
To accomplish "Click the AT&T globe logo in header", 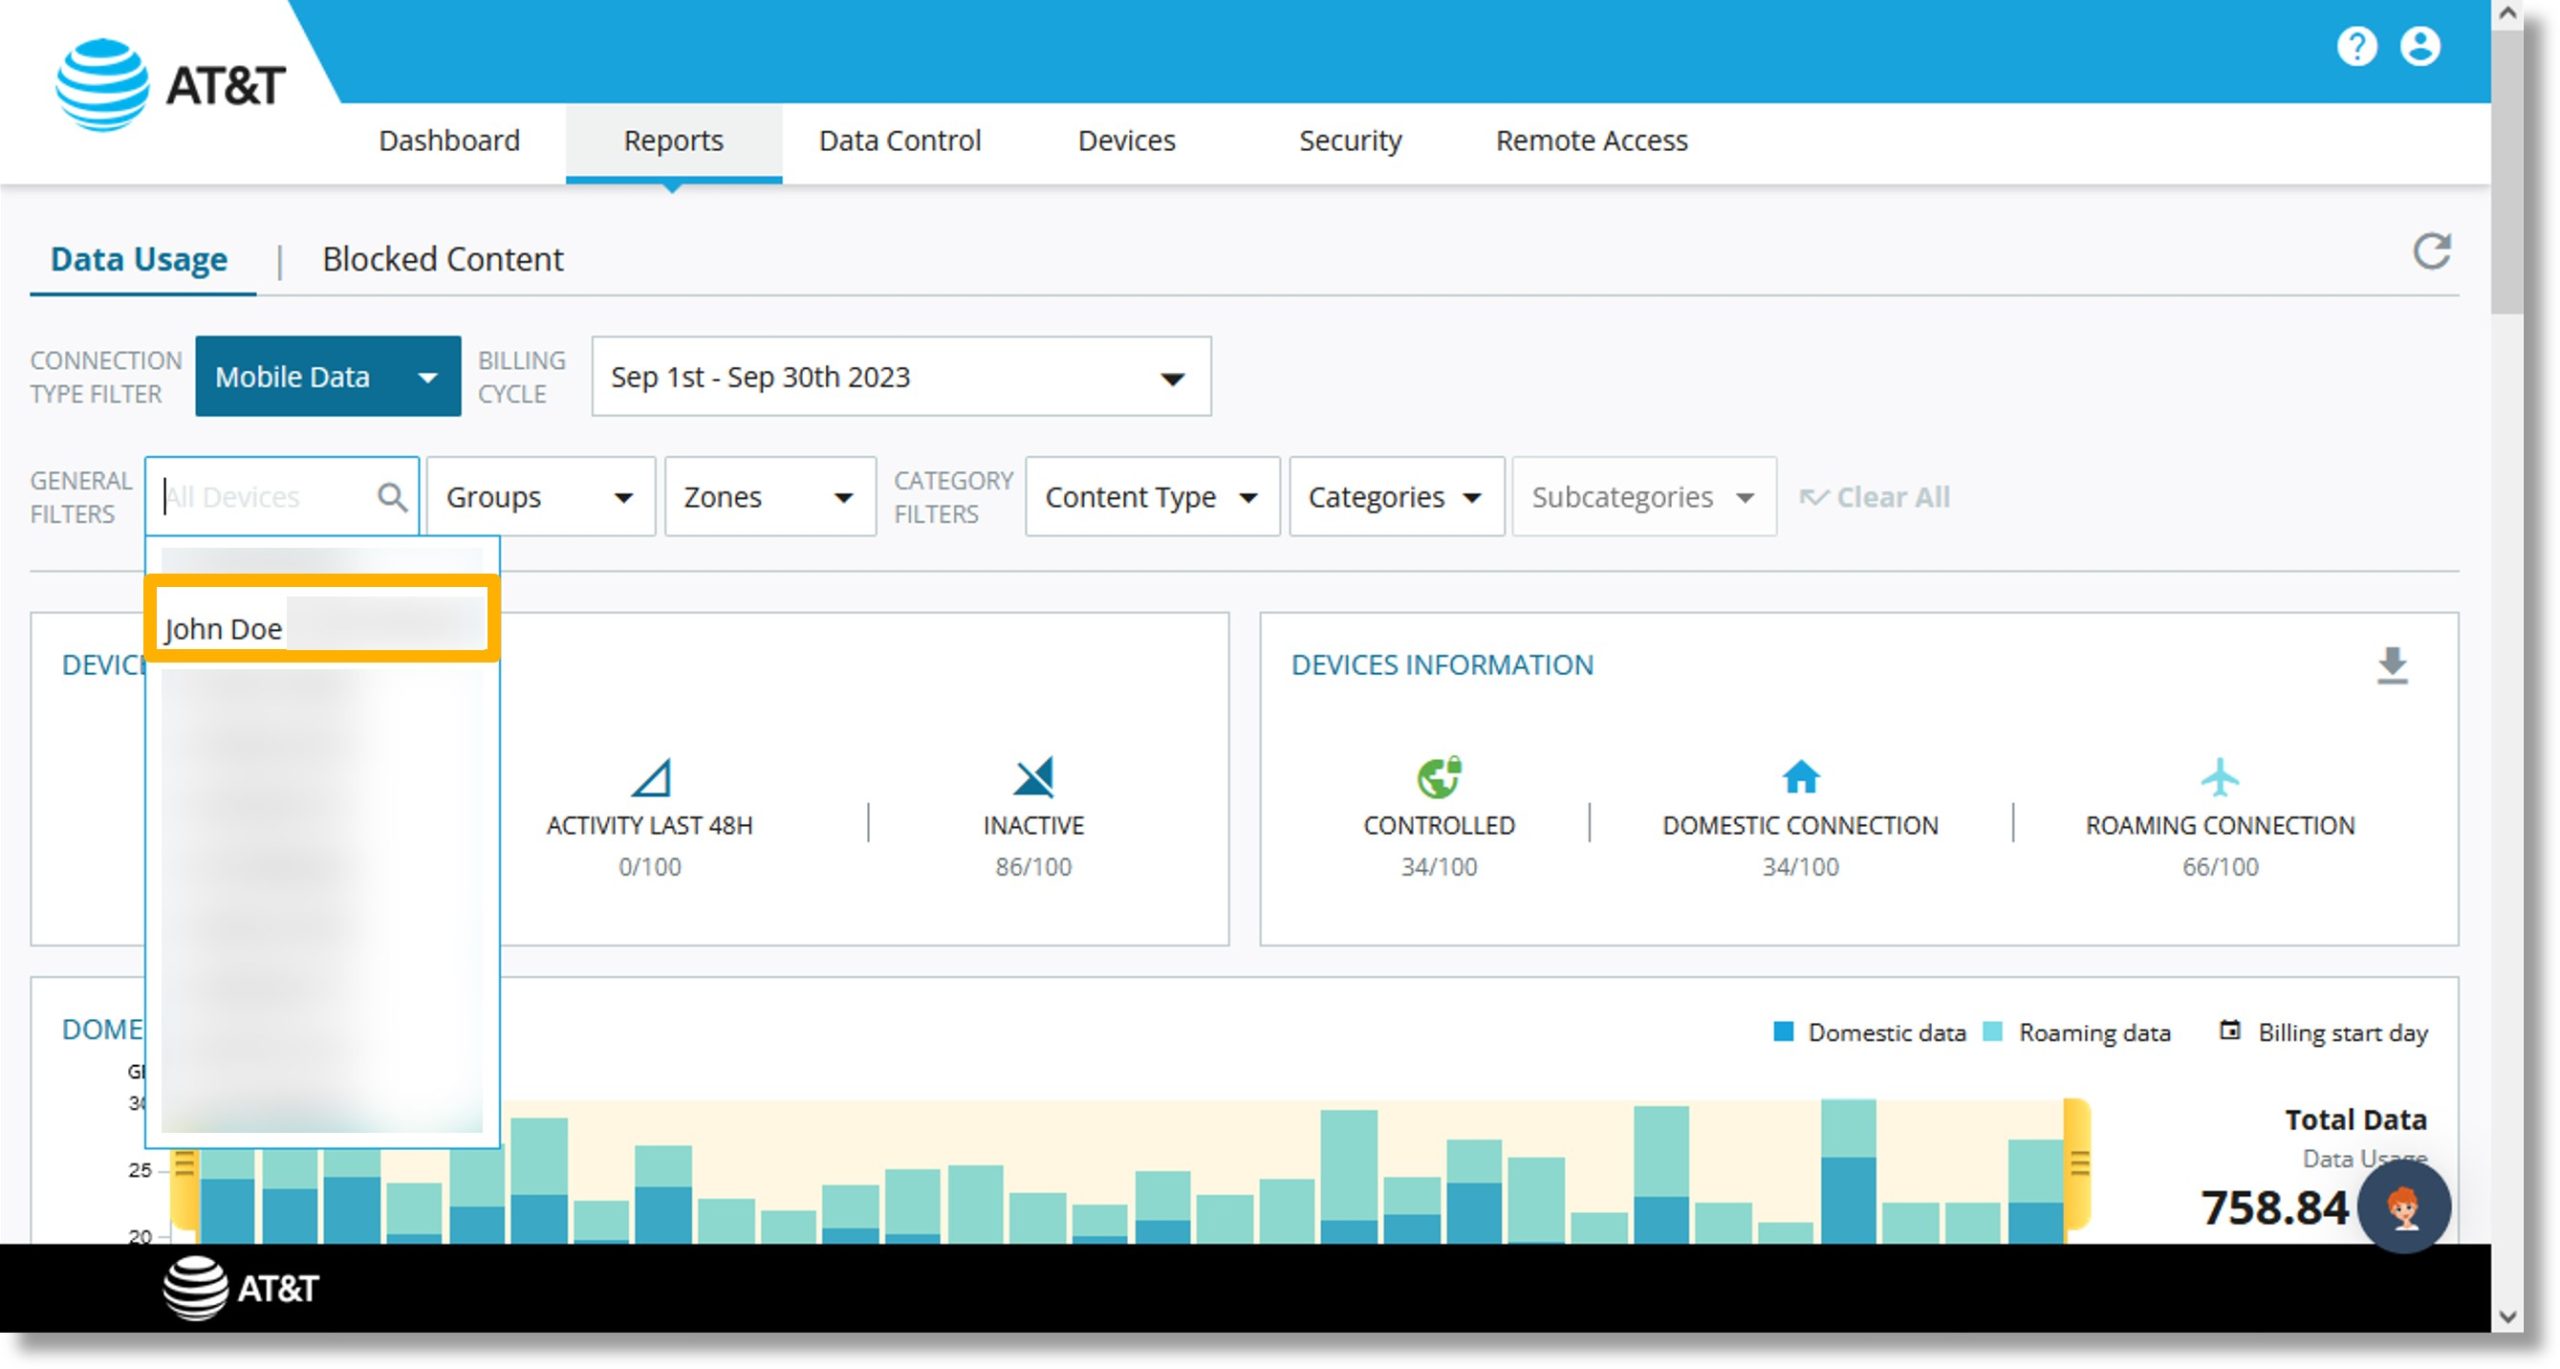I will pos(102,85).
